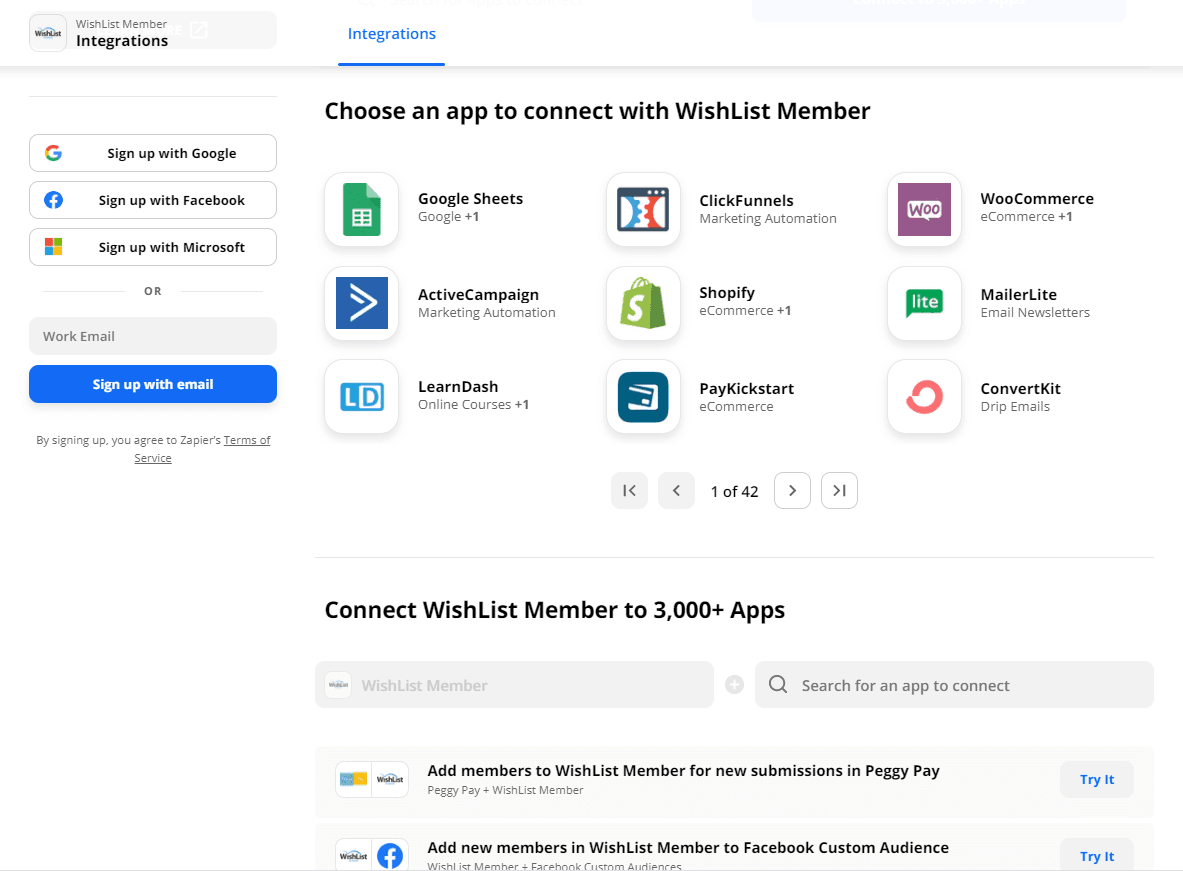Choose the WooCommerce app icon

(x=924, y=209)
